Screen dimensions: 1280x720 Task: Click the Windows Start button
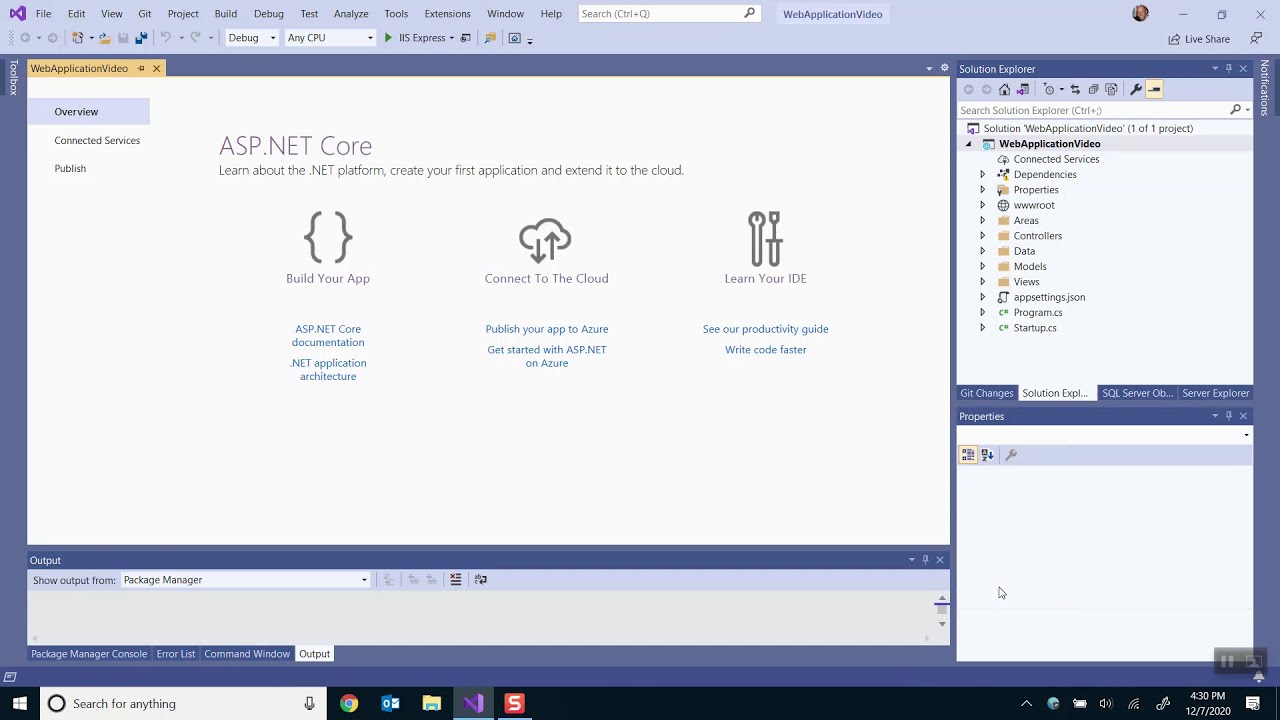click(19, 704)
